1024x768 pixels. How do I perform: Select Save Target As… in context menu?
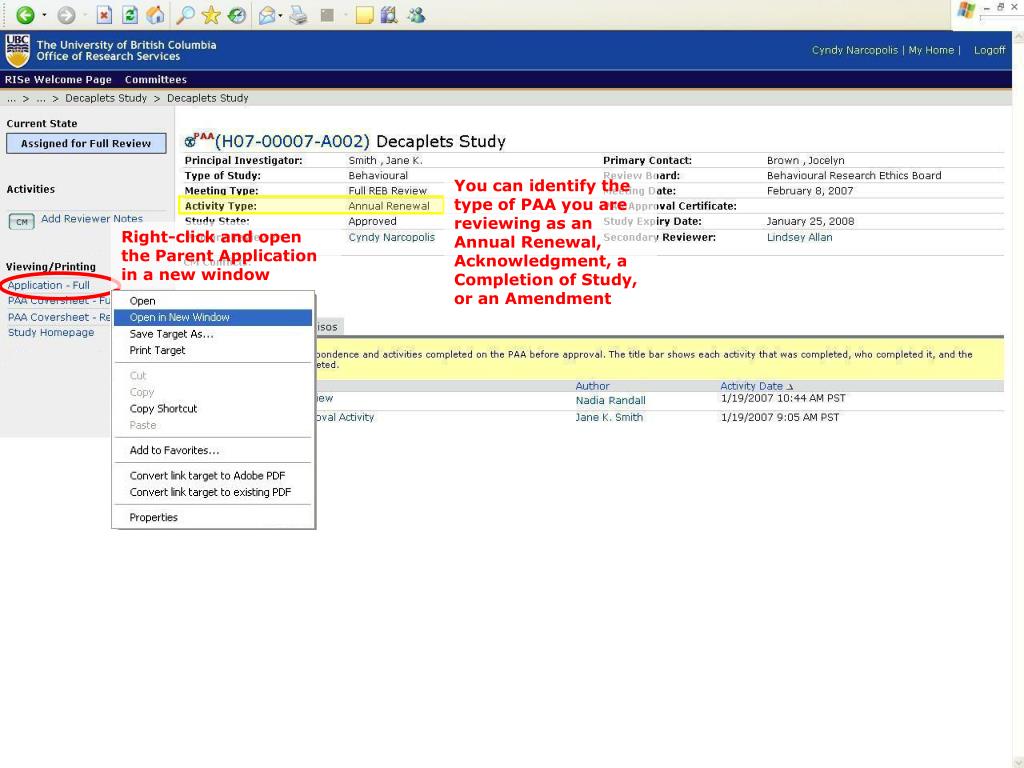point(213,334)
